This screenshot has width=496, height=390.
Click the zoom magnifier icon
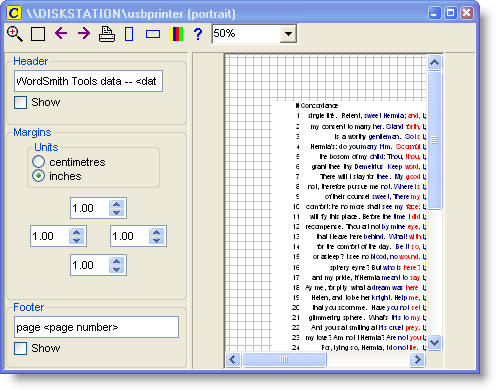pos(15,34)
